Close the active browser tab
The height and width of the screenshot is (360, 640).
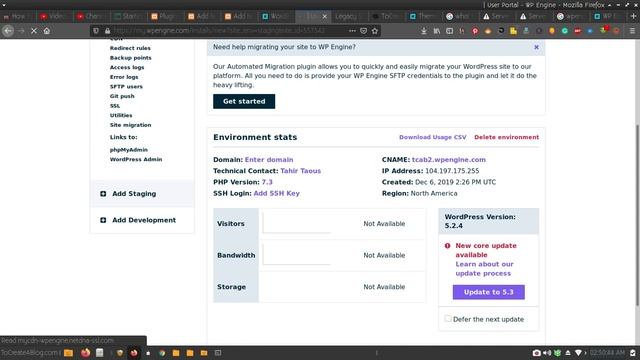click(324, 16)
